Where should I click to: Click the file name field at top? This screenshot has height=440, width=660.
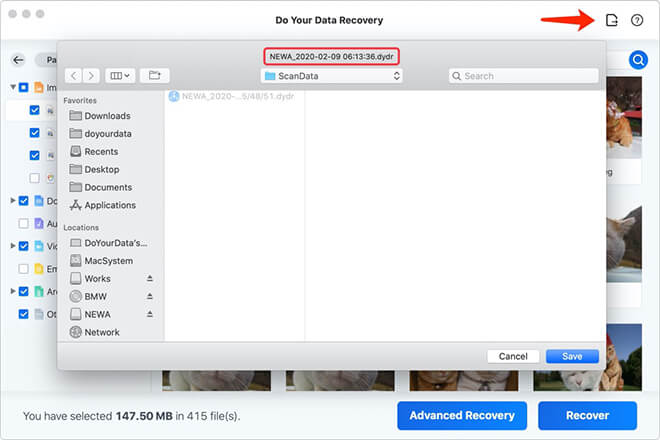tap(330, 56)
